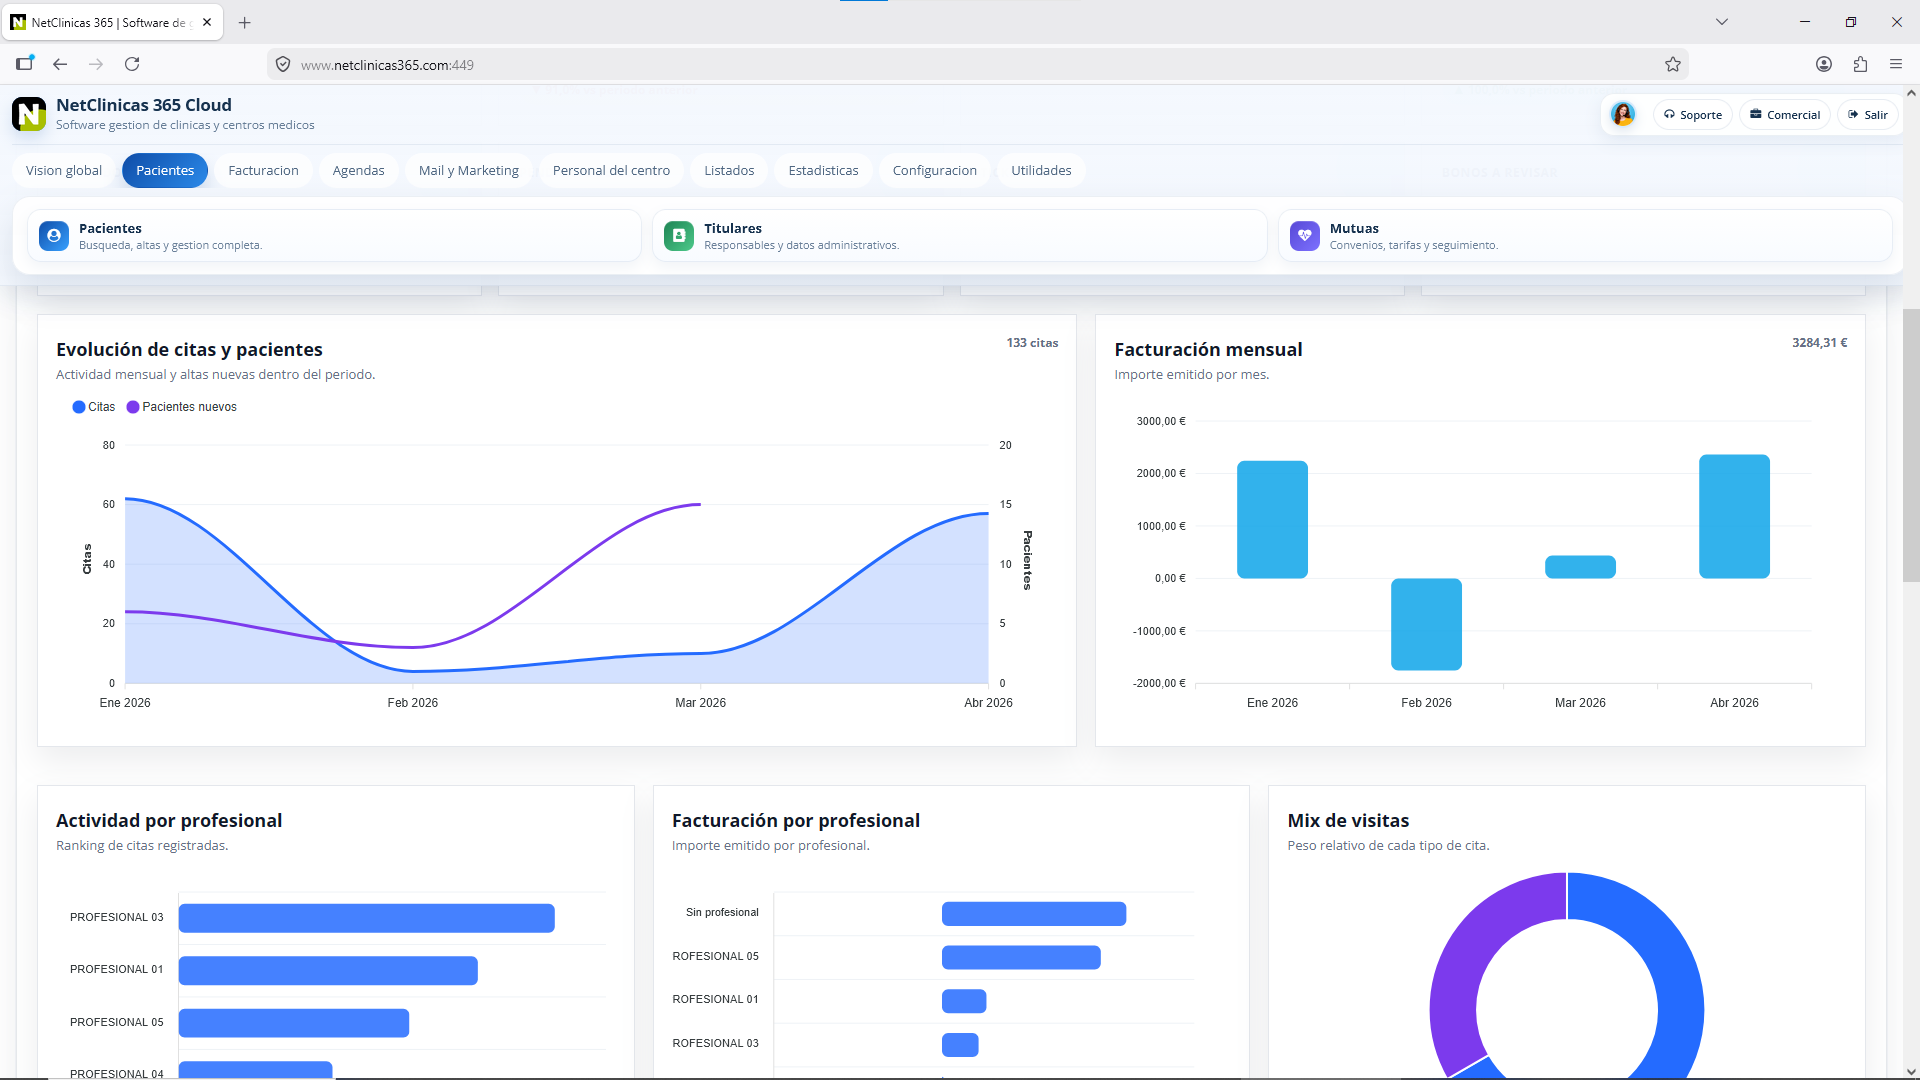Click the Ene 2026 billing bar
Screen dimensions: 1920x1080
click(1272, 519)
